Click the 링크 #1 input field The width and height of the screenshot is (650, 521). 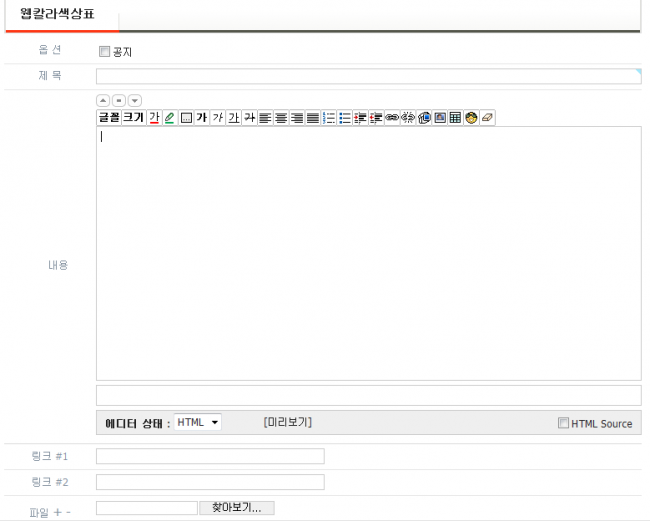(x=210, y=456)
